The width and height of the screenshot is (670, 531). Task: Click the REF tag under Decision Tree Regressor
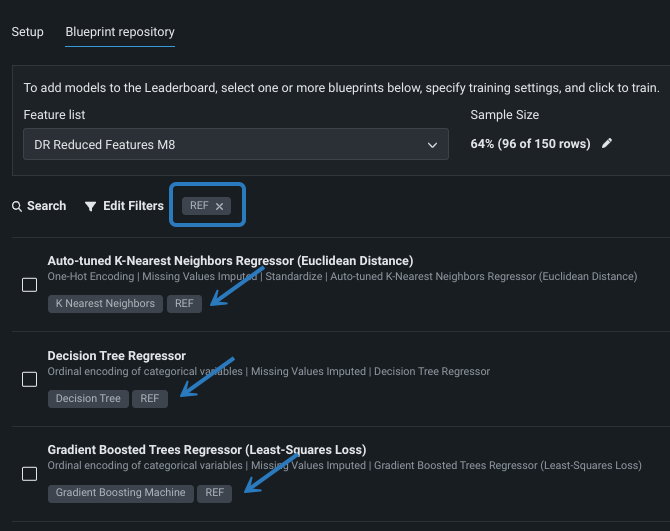click(149, 398)
